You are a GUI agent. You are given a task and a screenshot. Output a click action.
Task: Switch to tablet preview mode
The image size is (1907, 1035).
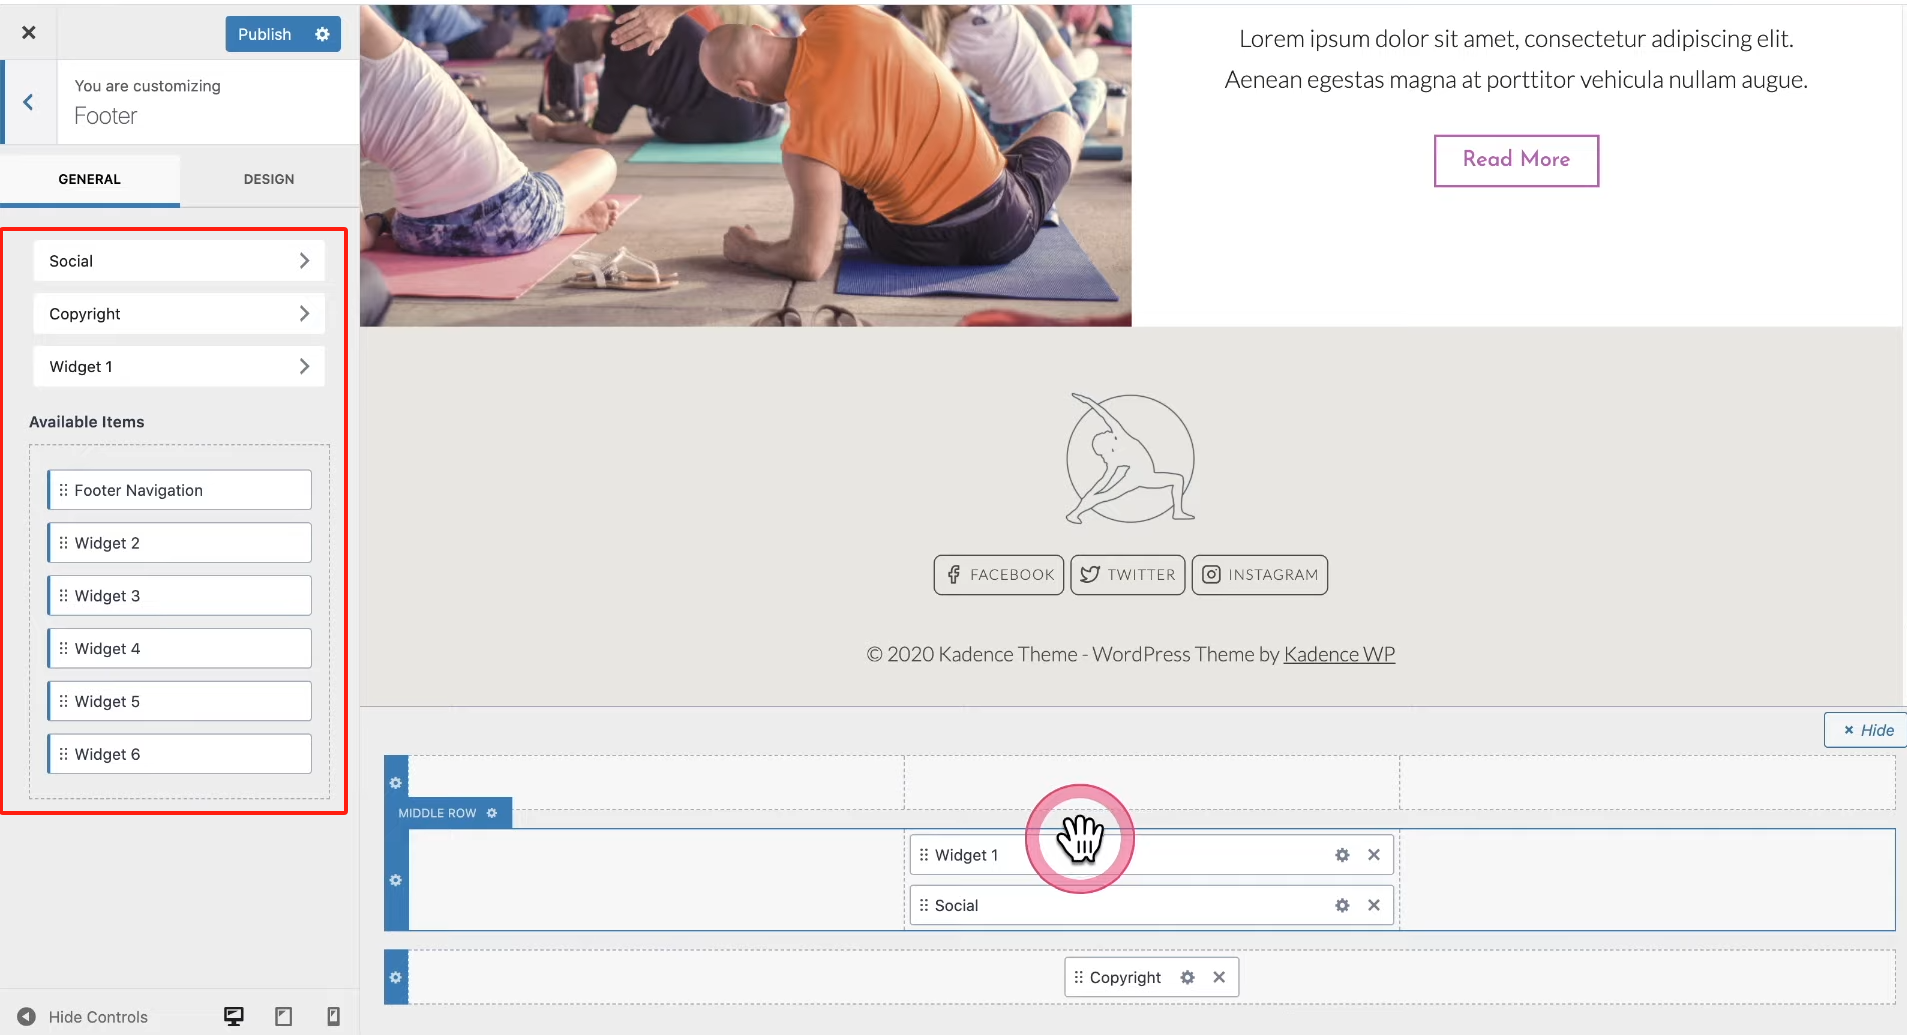point(284,1016)
